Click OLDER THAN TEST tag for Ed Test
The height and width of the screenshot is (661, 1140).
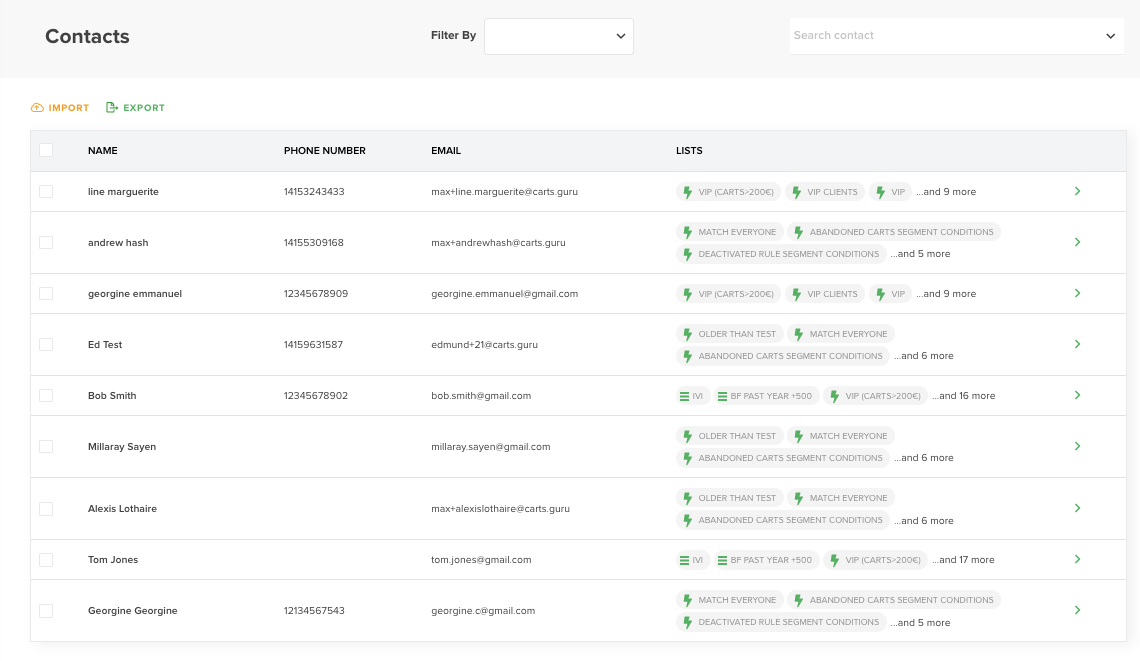click(x=730, y=334)
